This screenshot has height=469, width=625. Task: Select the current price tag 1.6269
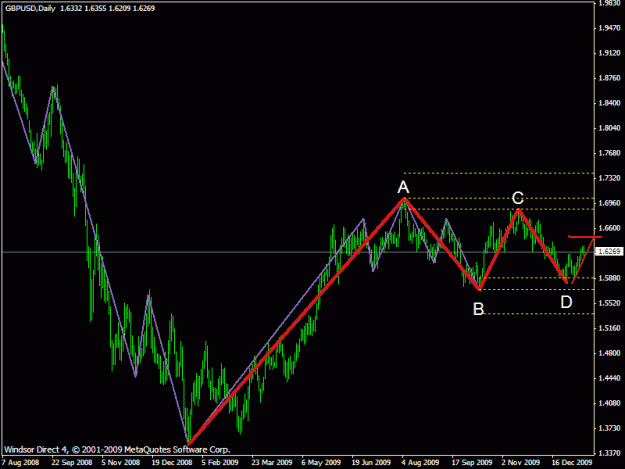pyautogui.click(x=609, y=251)
